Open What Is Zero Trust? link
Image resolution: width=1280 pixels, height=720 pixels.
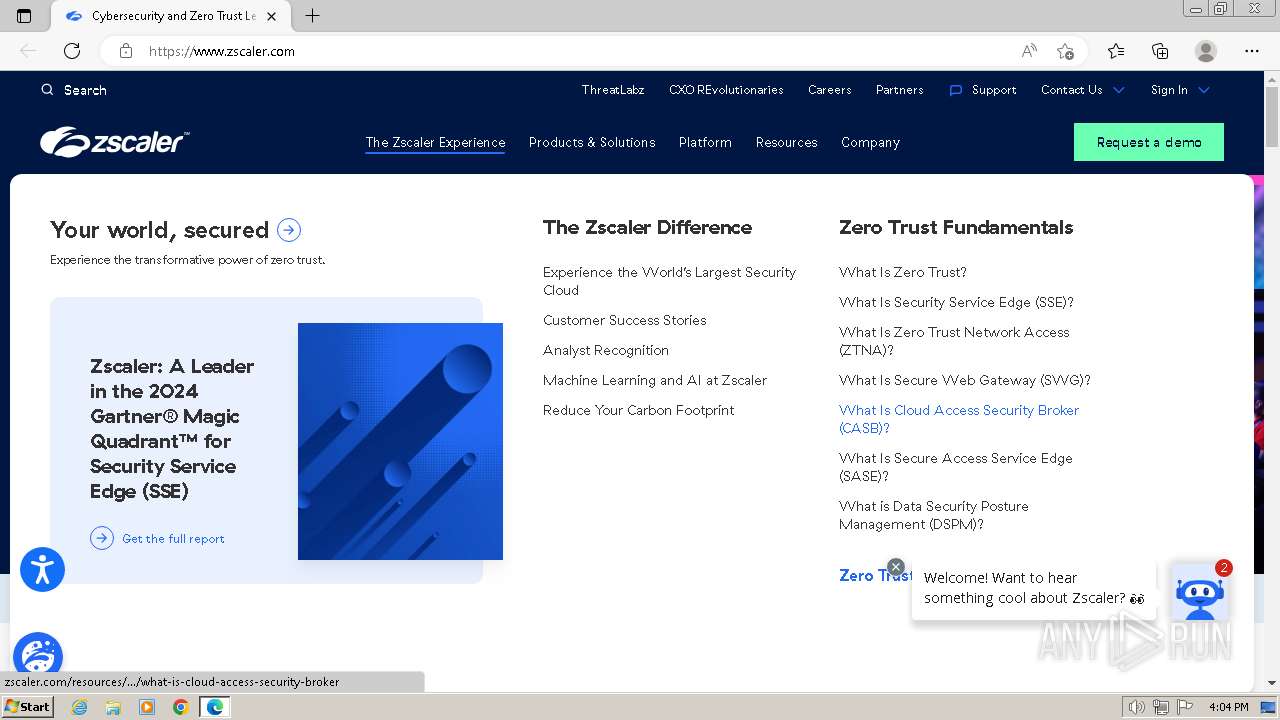[903, 272]
